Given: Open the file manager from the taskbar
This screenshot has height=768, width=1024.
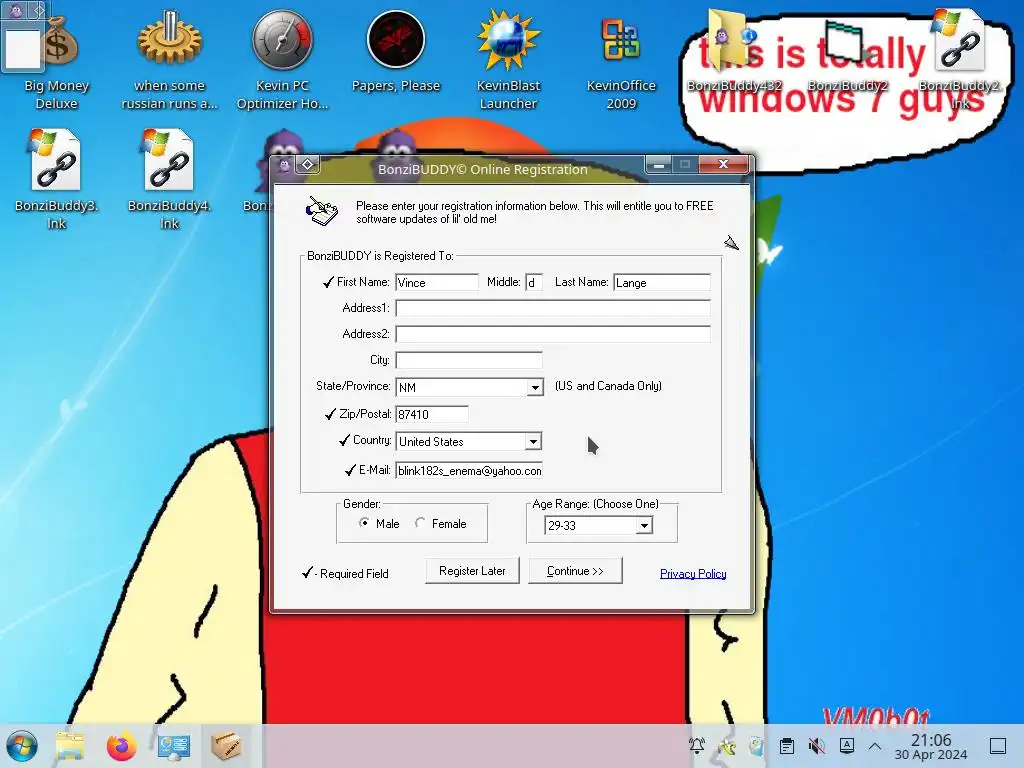Looking at the screenshot, I should click(x=70, y=746).
